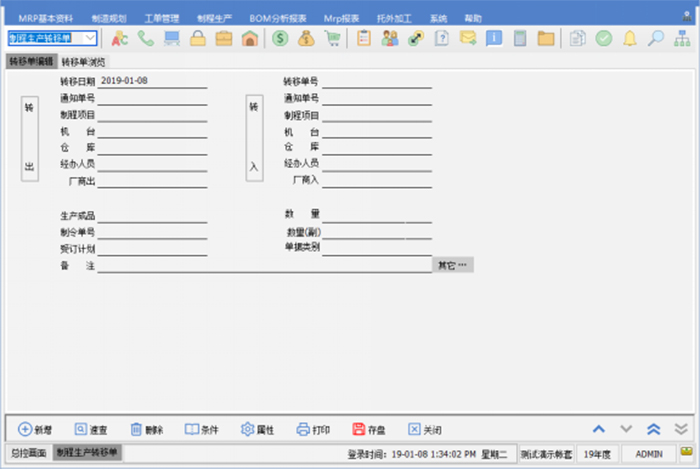Expand the 其它 options button

[453, 265]
